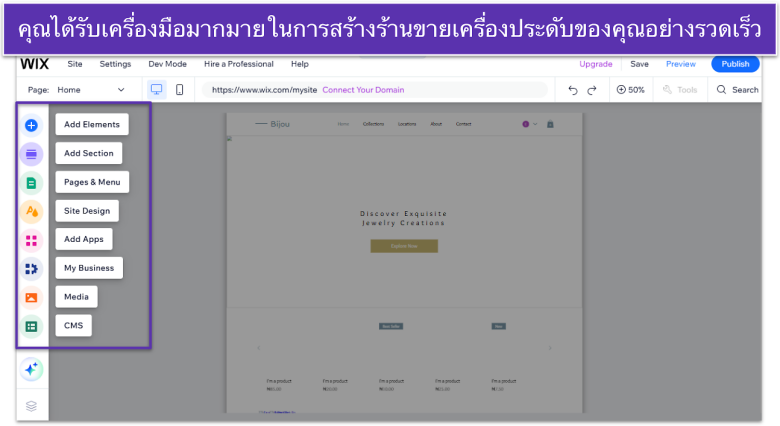Click the Media label

click(76, 297)
